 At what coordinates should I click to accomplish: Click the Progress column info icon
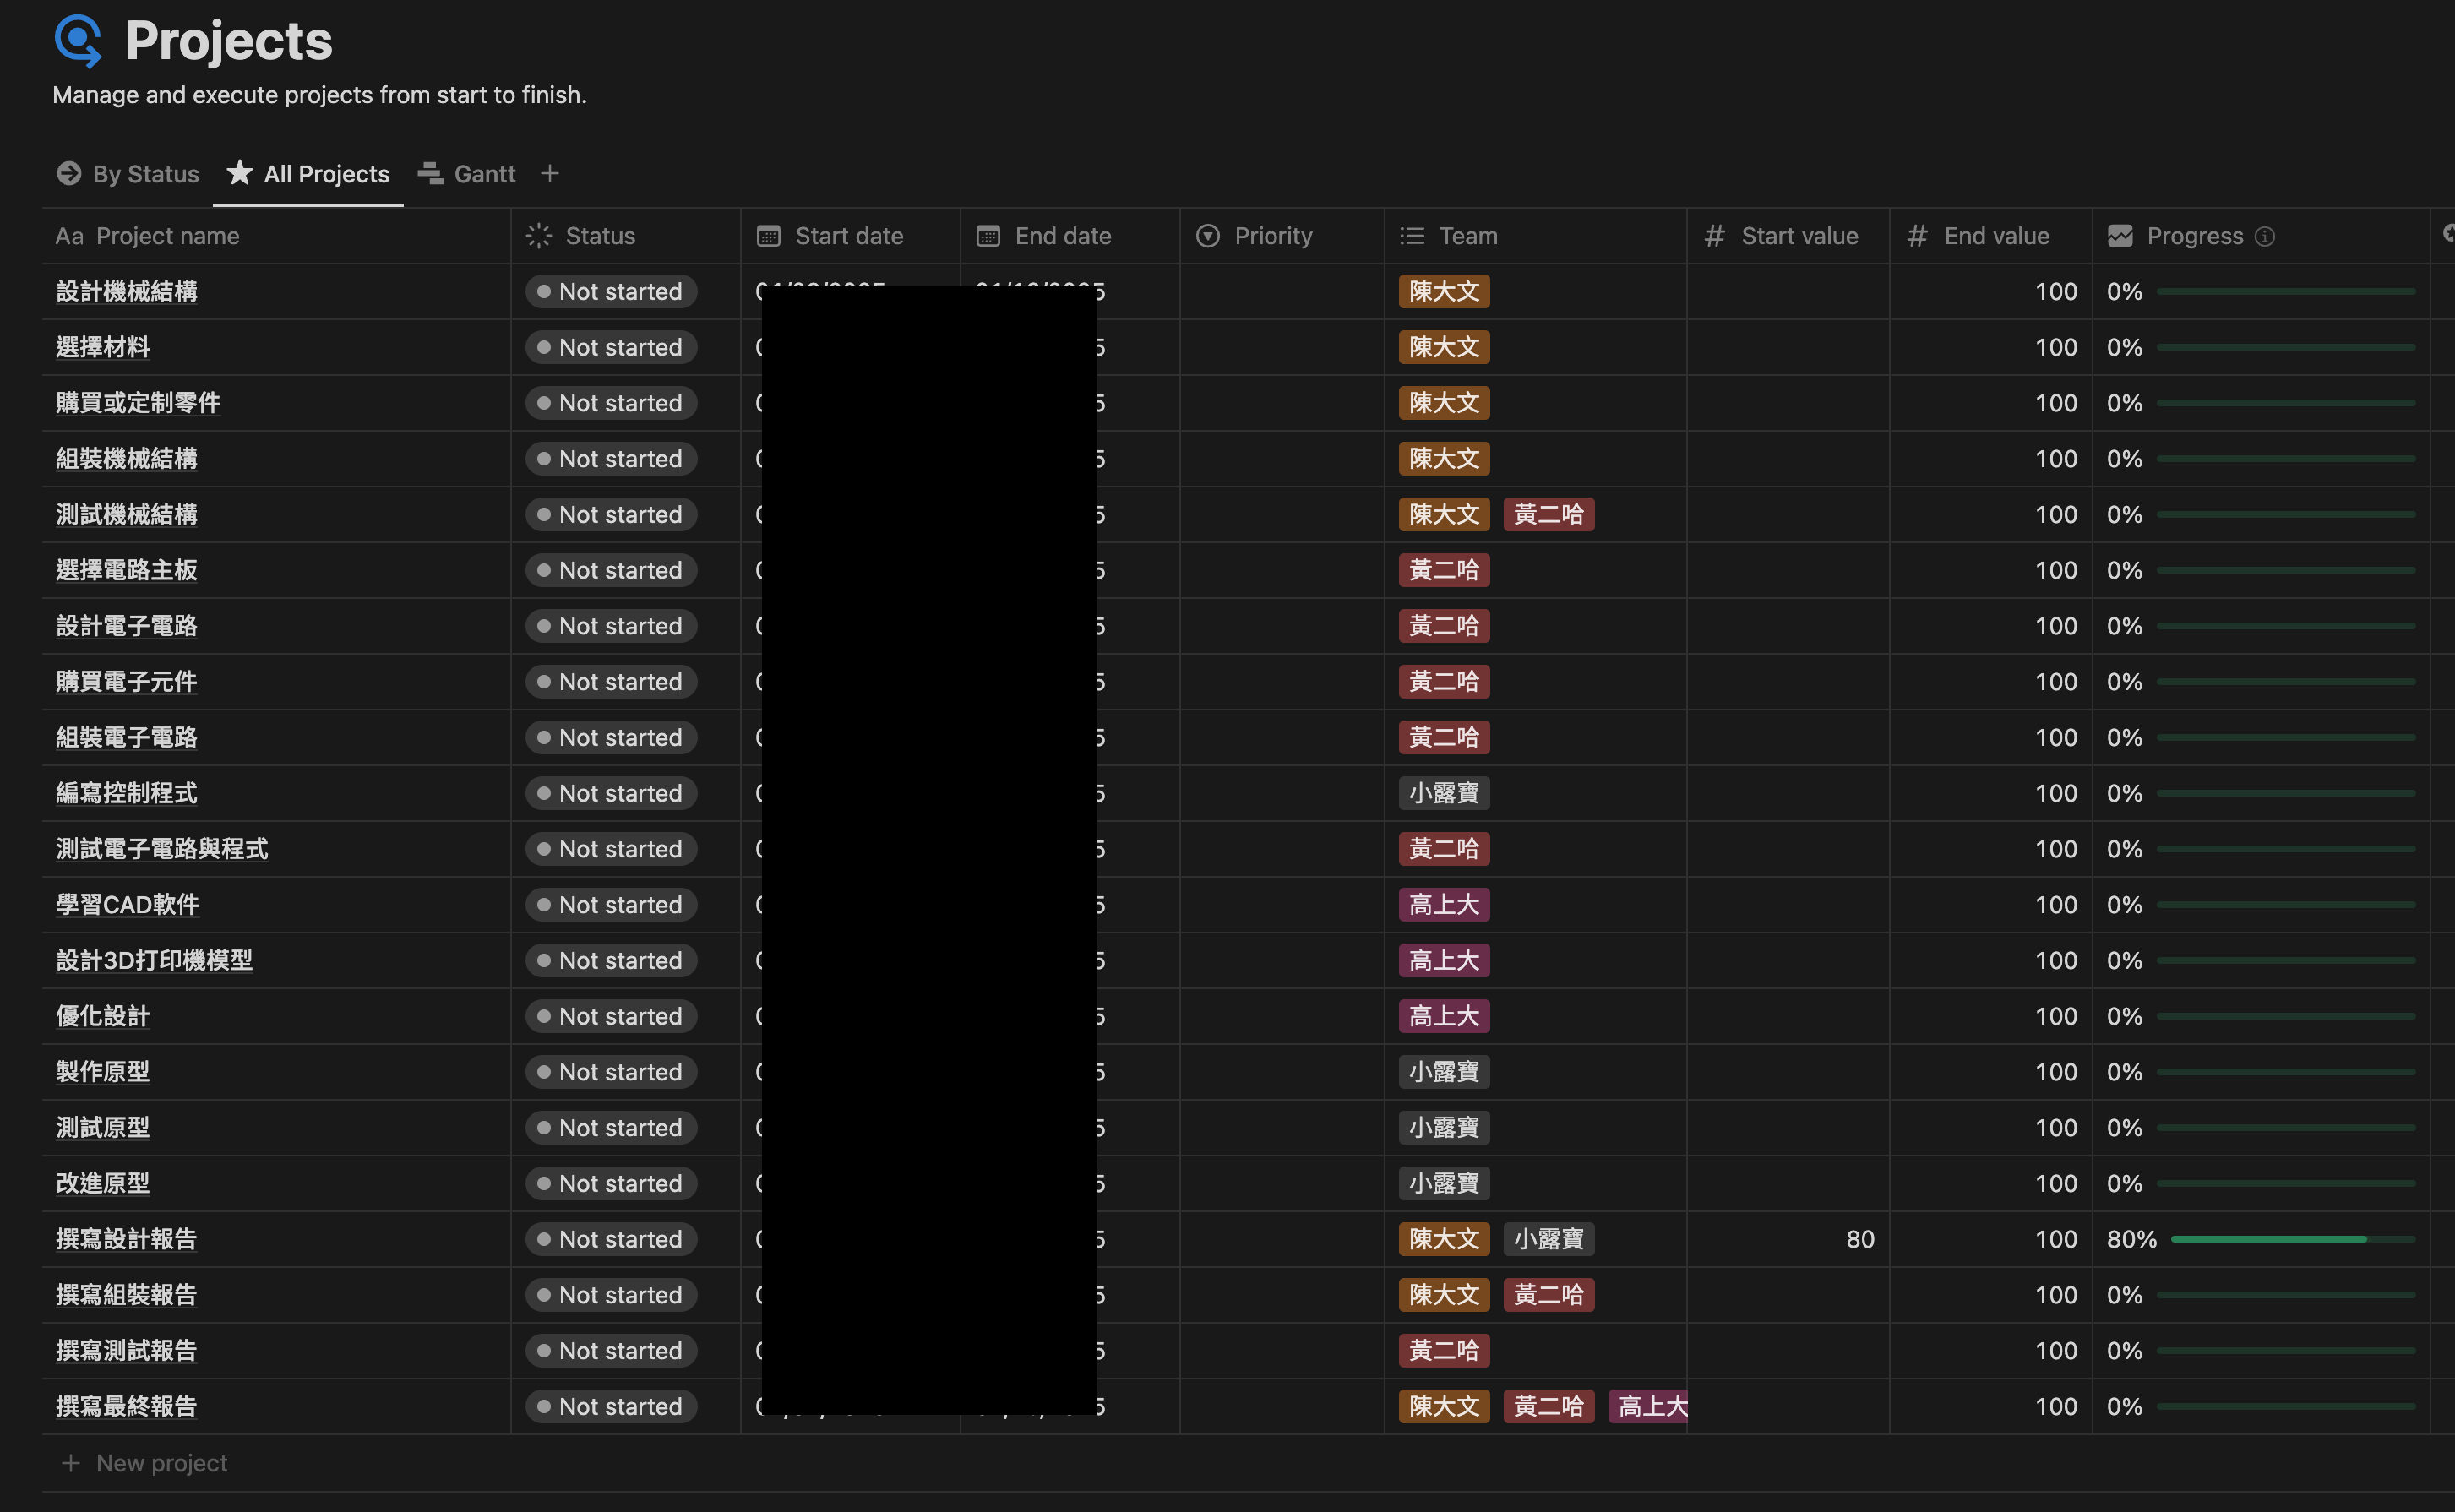coord(2265,236)
